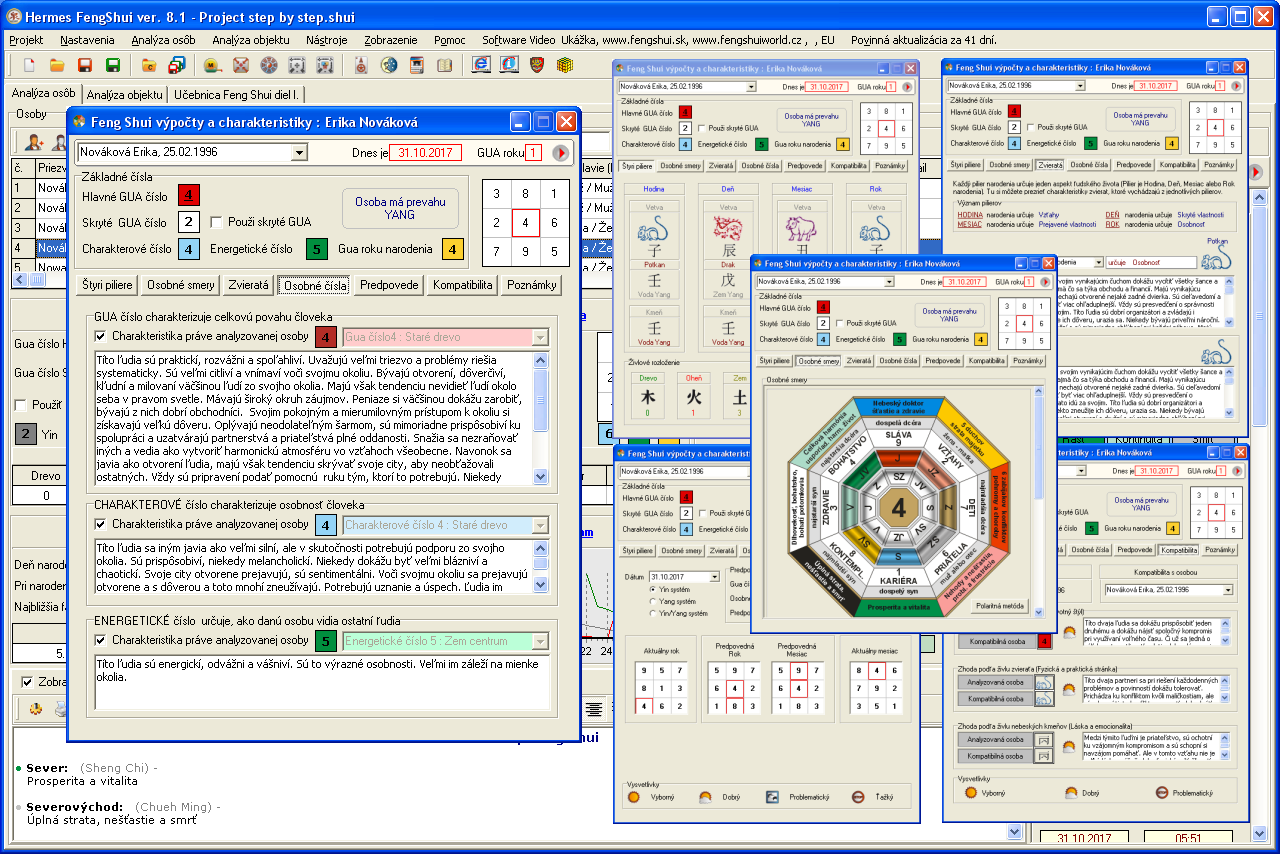
Task: Click the Polarná metóda button
Action: coord(1000,606)
